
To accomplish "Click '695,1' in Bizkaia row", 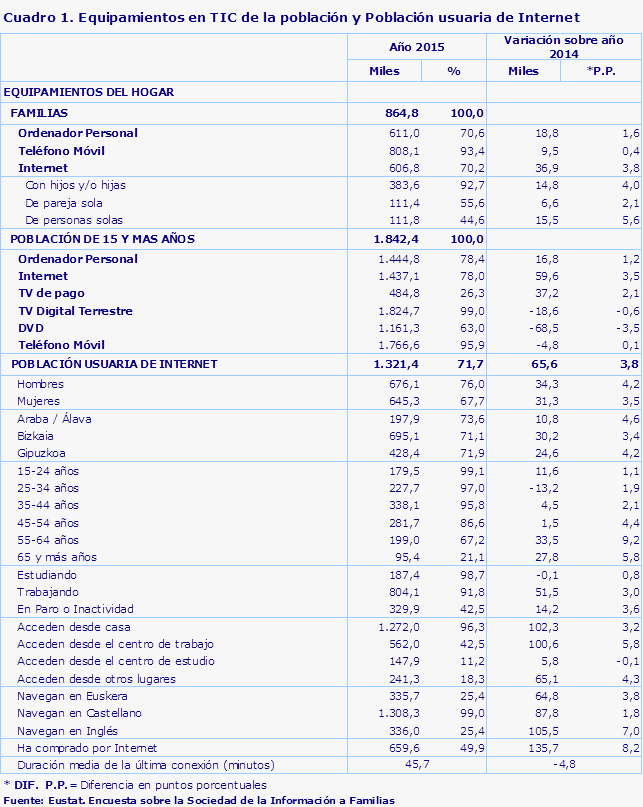I will click(x=404, y=436).
